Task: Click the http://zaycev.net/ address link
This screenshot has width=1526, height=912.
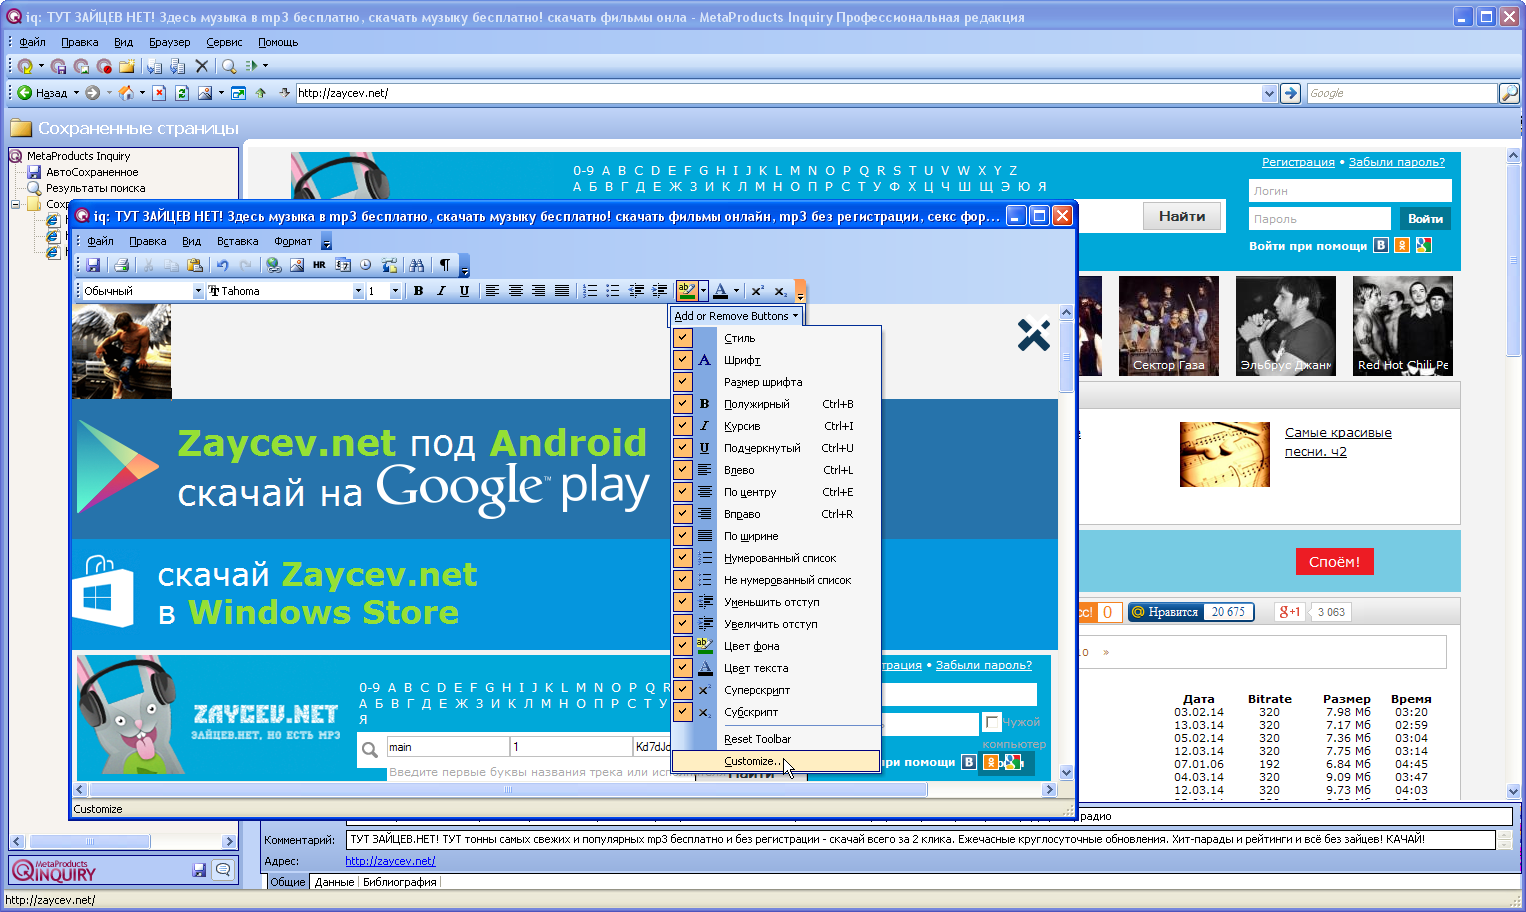Action: coord(390,861)
